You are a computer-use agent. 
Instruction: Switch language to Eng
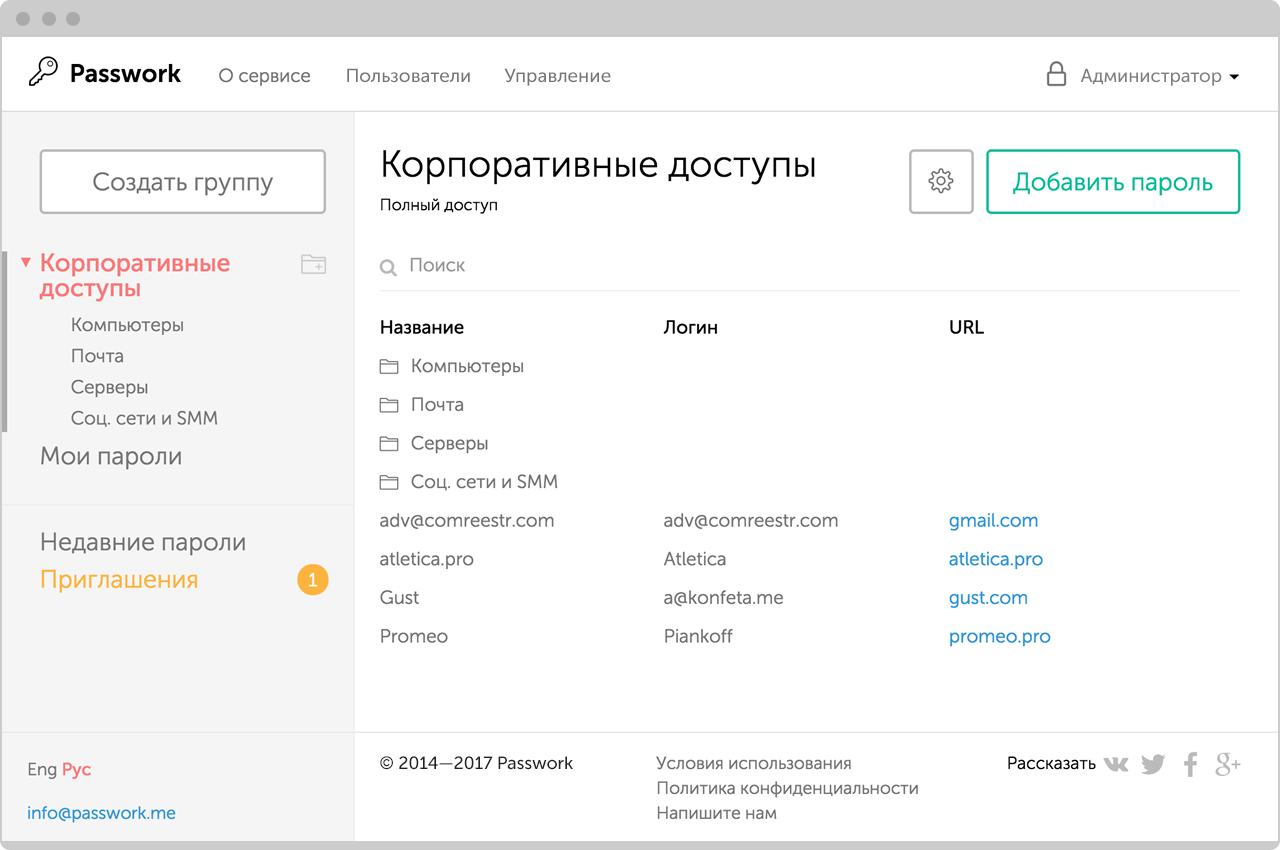click(x=42, y=770)
